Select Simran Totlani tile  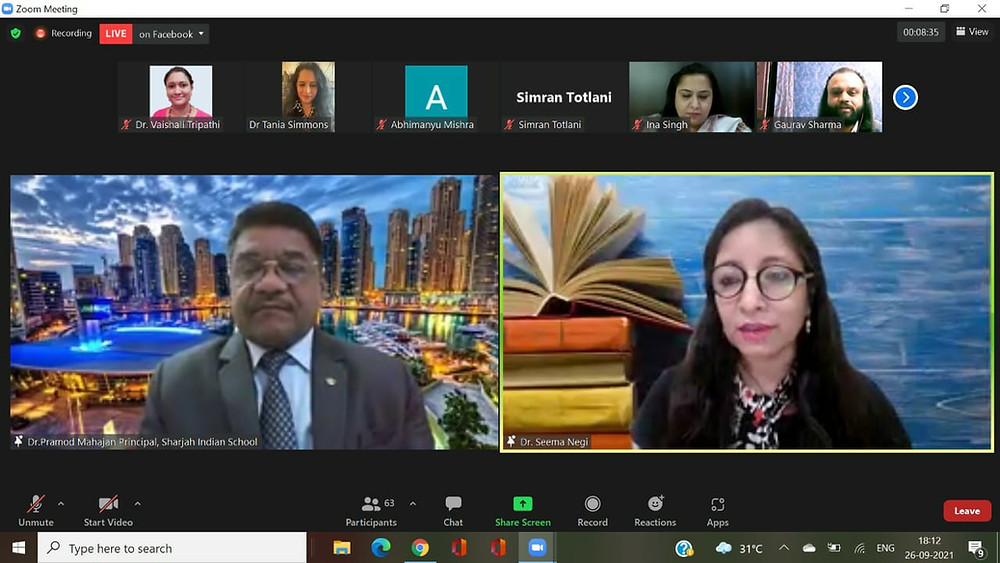point(564,97)
